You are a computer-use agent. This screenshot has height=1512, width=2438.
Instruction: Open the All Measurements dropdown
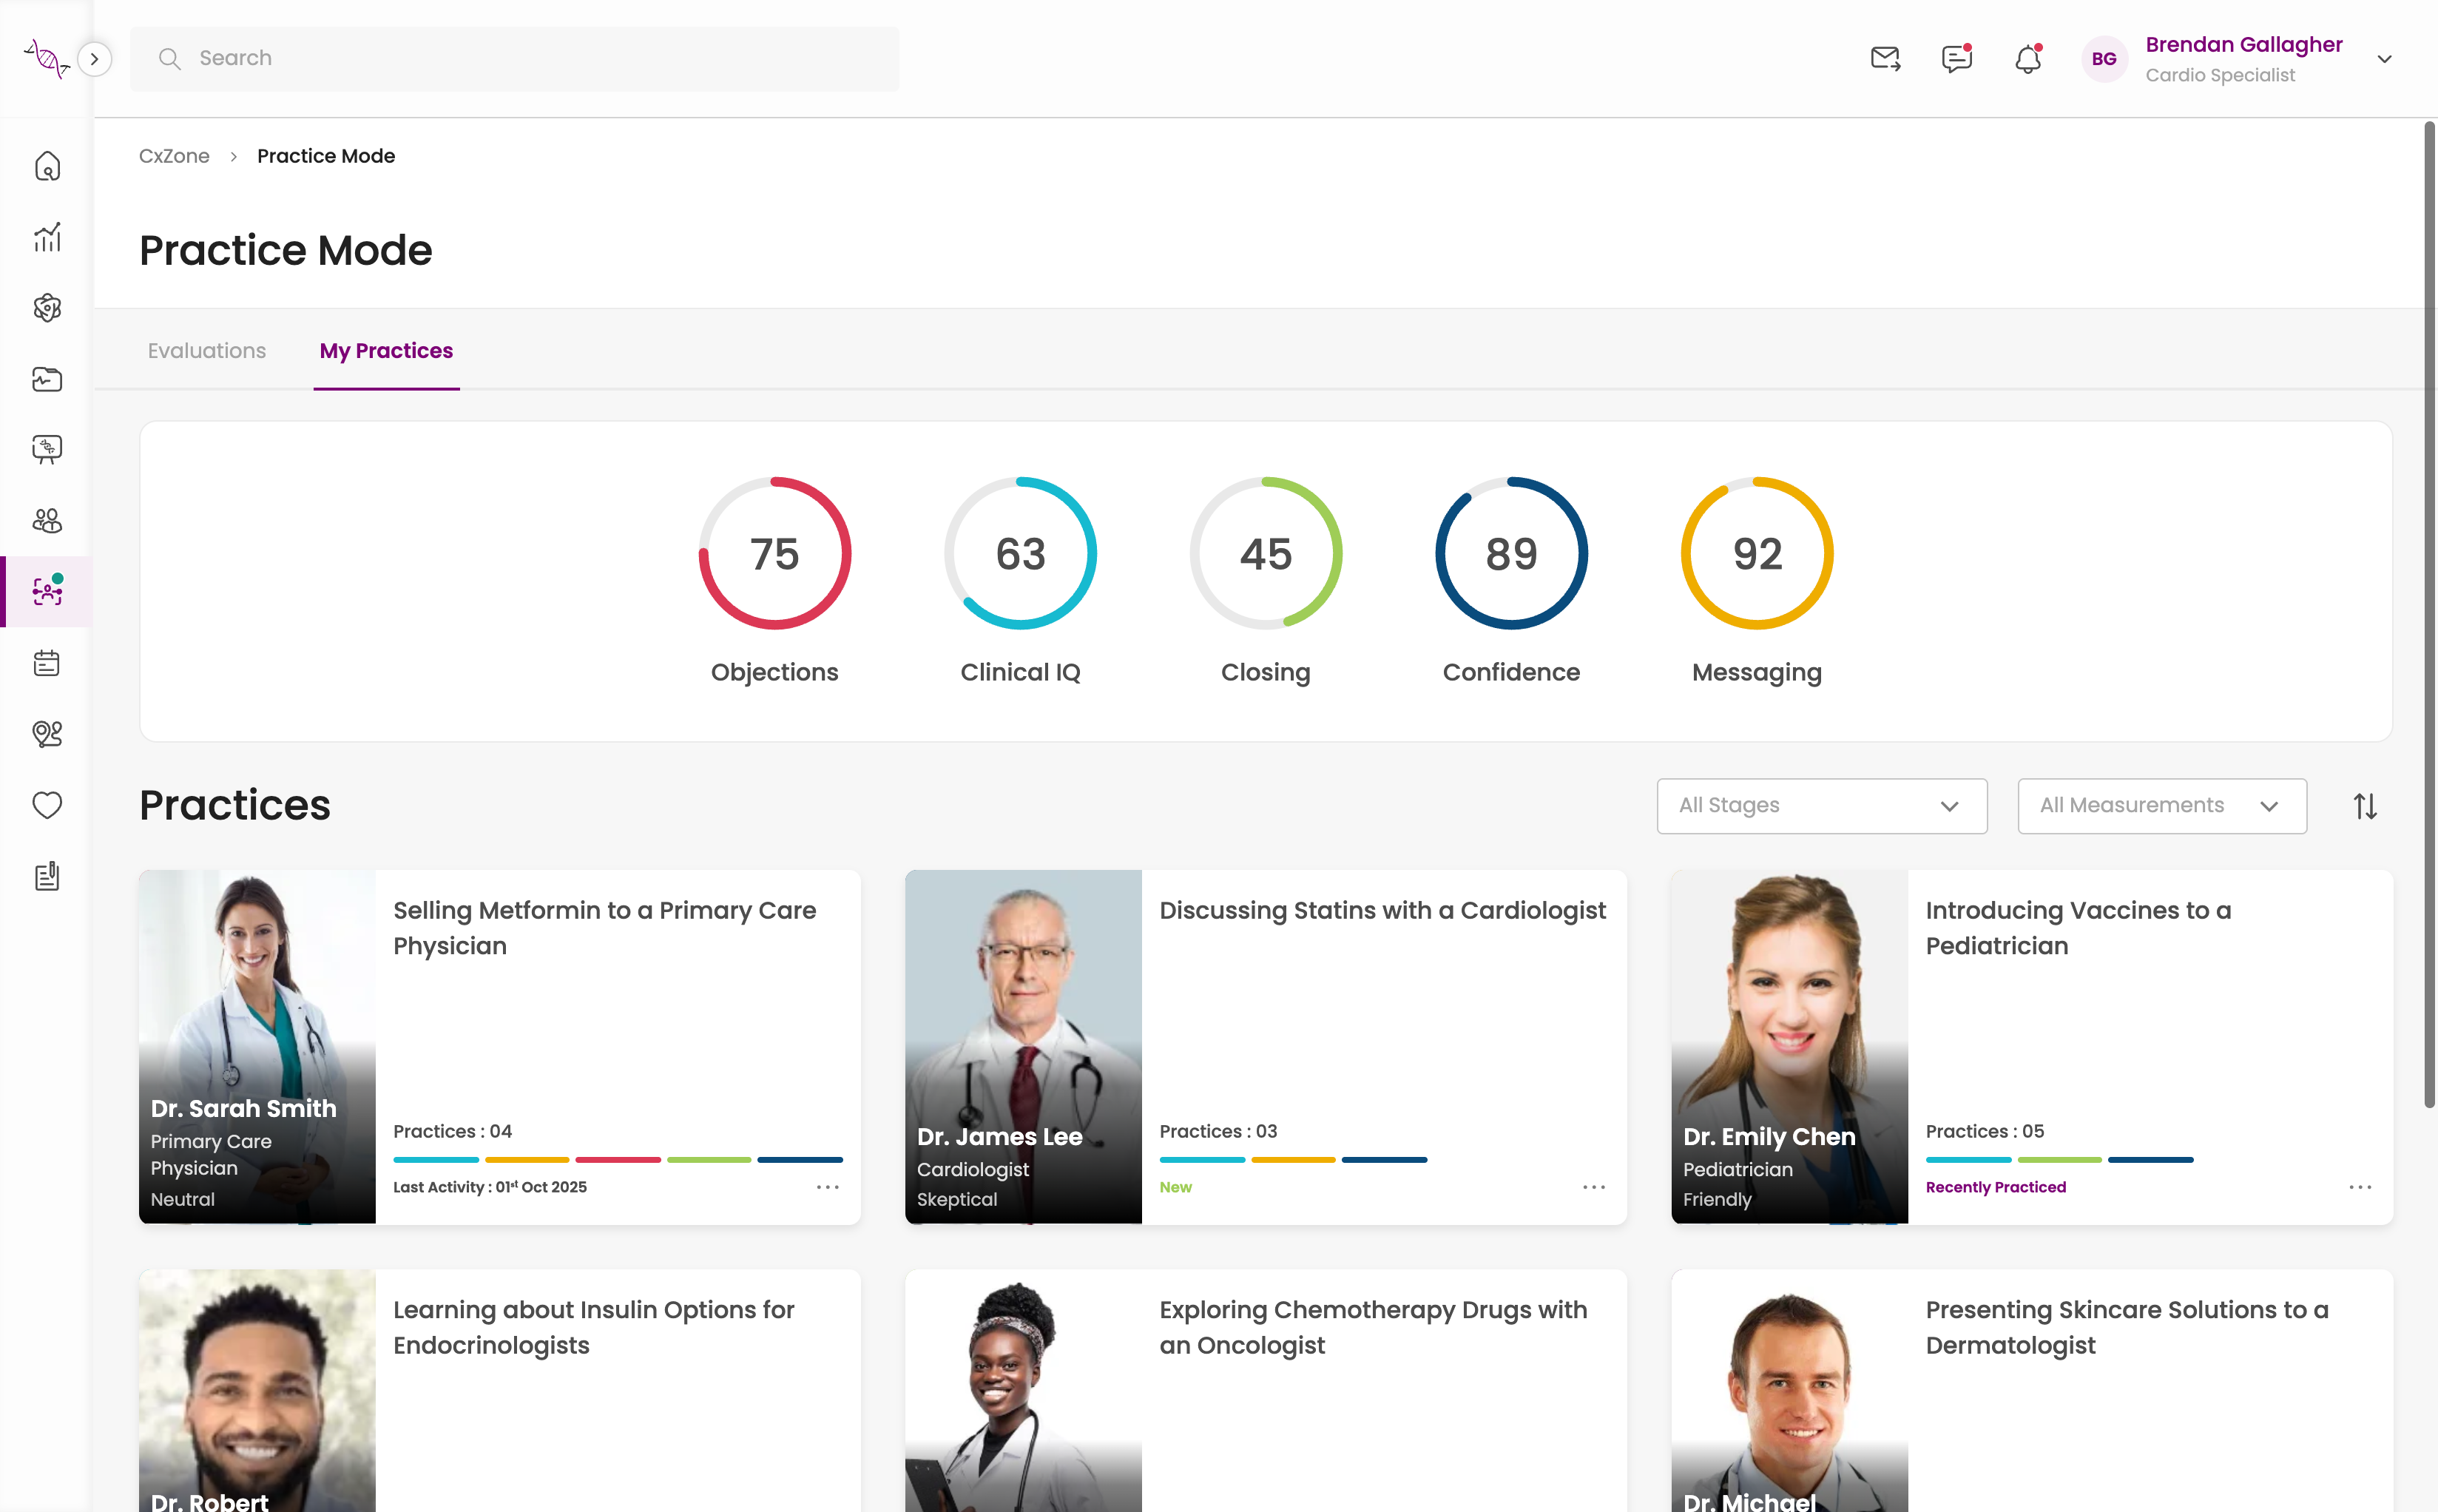2162,806
